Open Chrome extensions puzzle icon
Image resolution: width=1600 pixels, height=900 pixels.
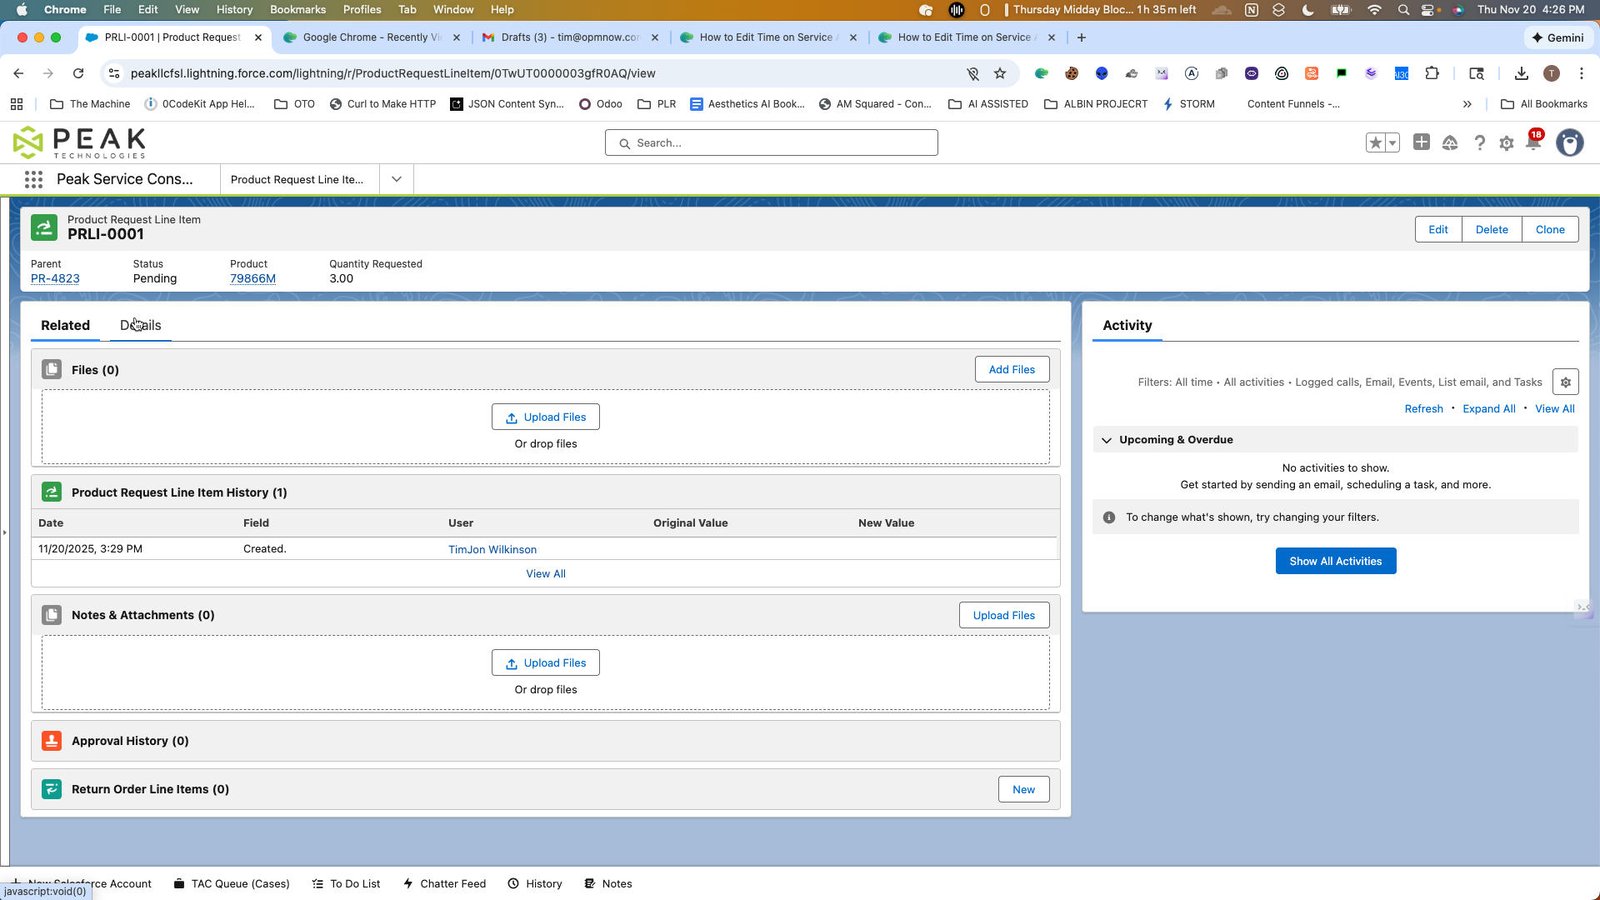(1432, 73)
